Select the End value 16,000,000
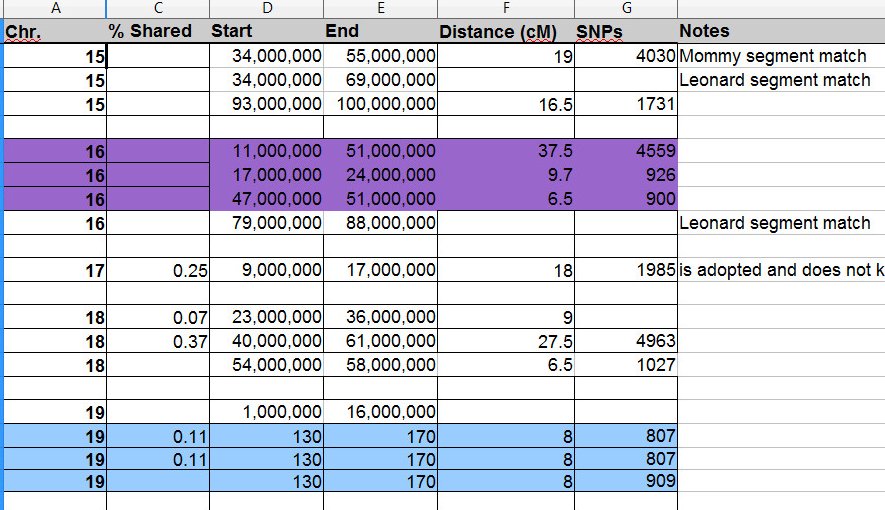 tap(380, 412)
